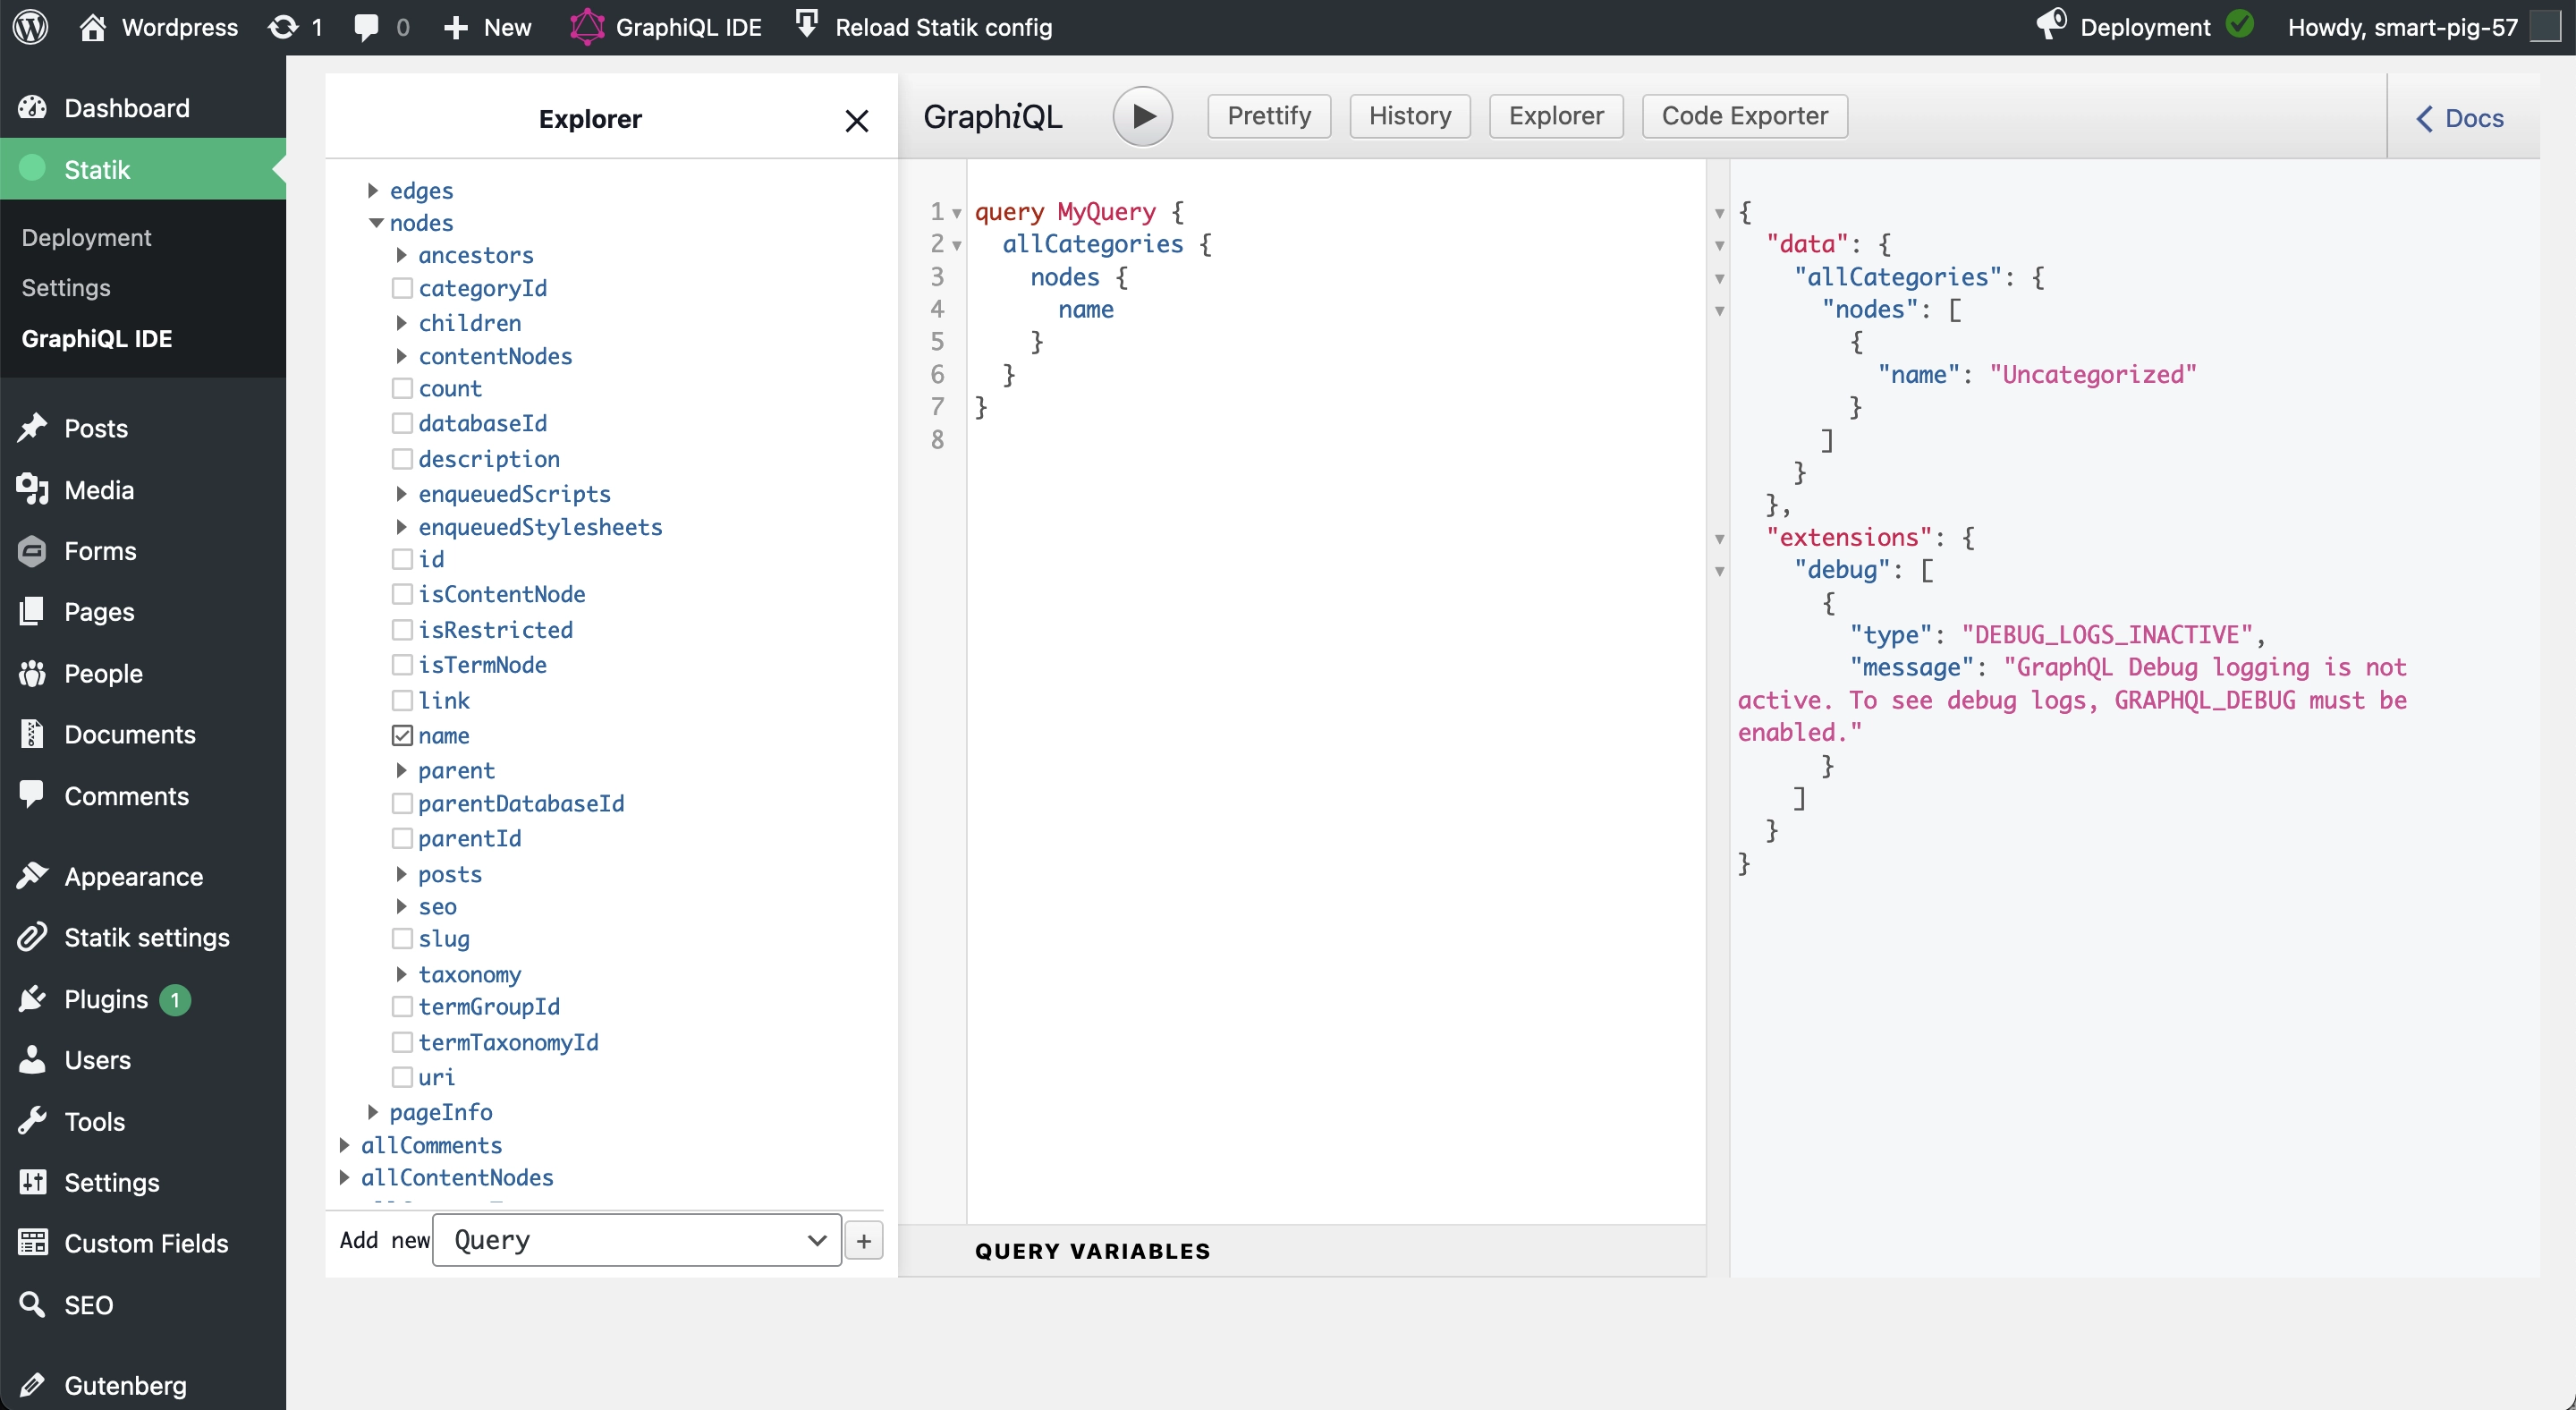Toggle the name field checkbox

(x=401, y=735)
